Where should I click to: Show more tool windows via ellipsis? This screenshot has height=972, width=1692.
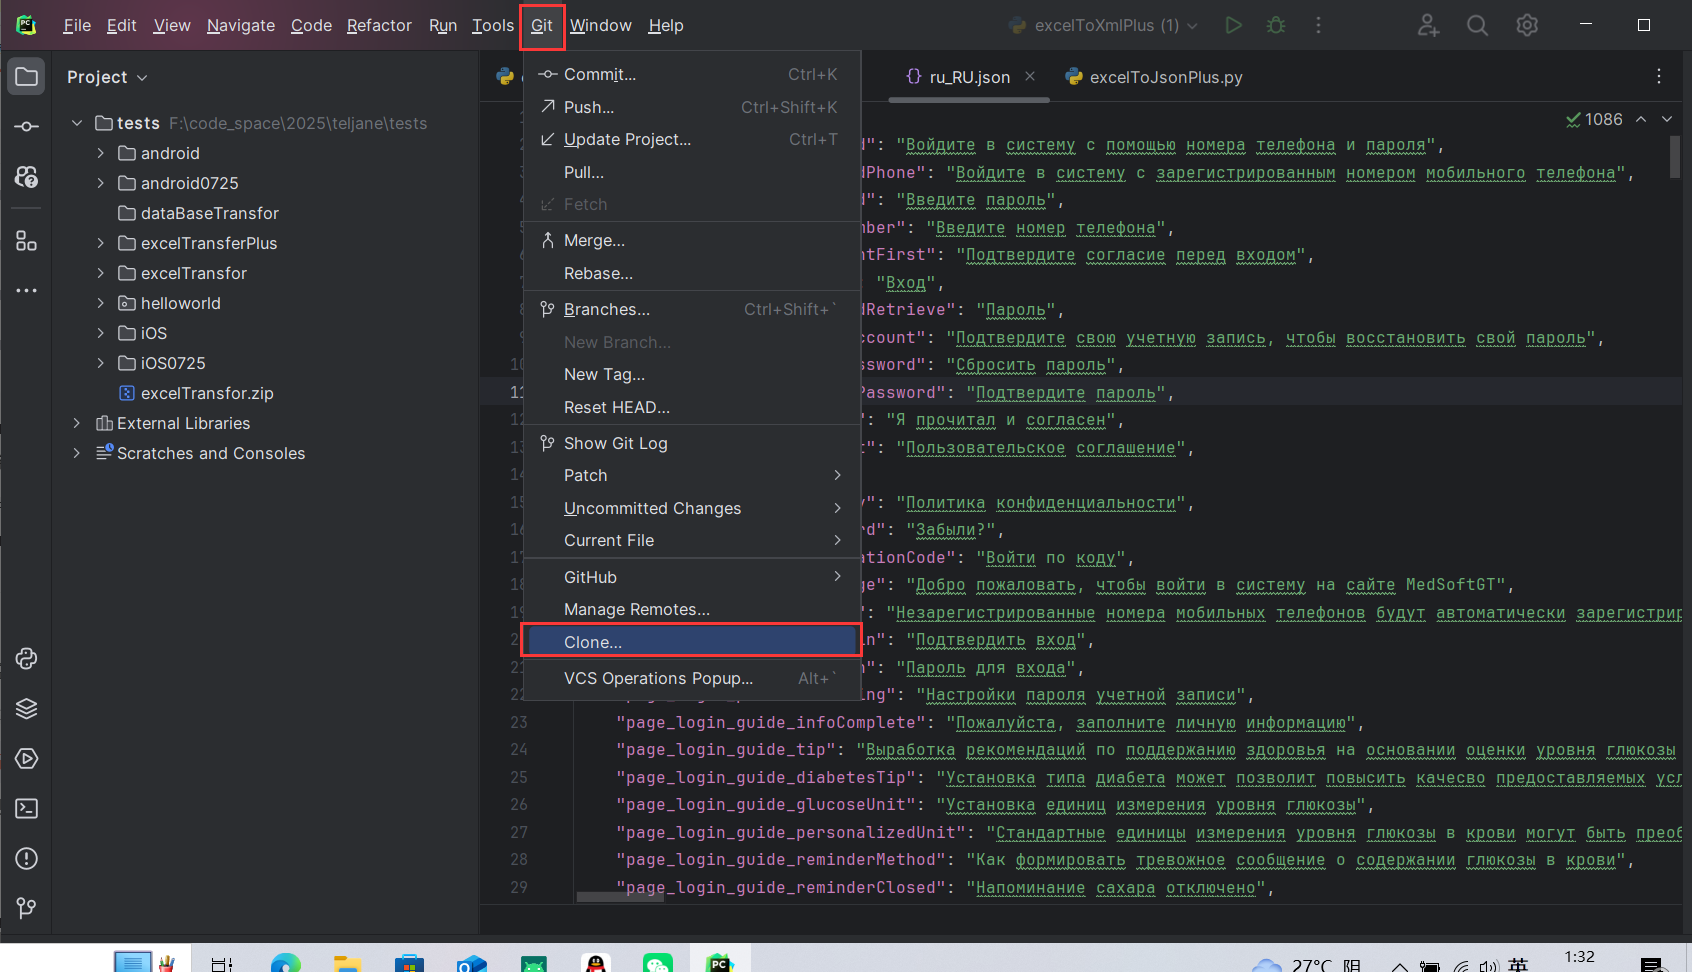[27, 291]
